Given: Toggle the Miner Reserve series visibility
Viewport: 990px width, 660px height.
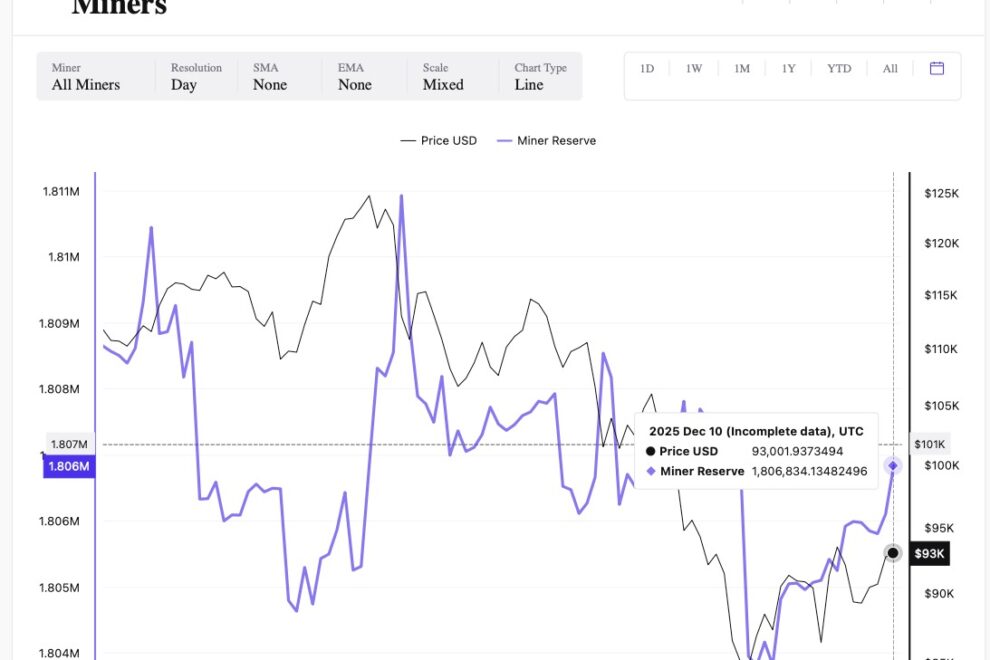Looking at the screenshot, I should point(546,140).
